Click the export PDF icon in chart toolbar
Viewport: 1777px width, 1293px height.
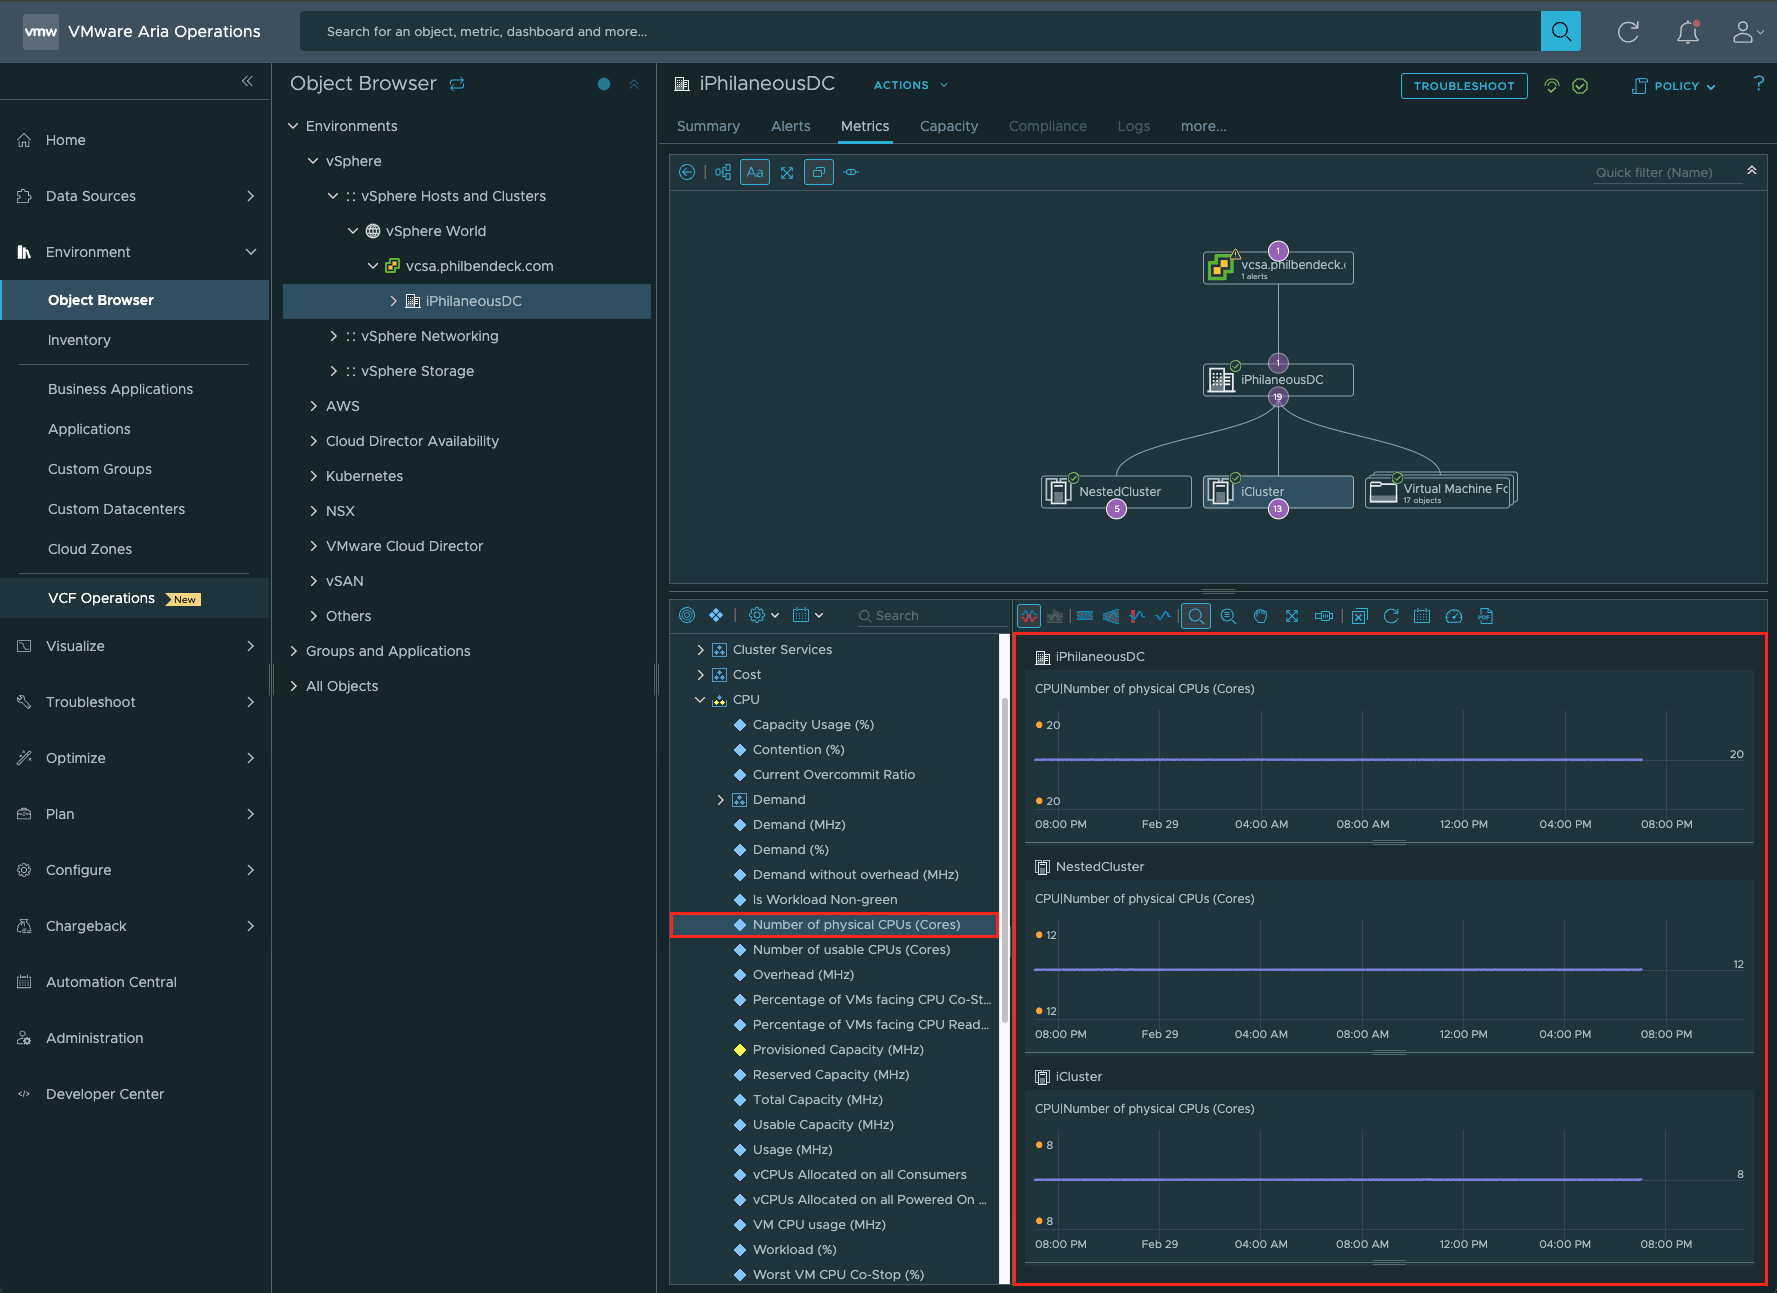click(x=1486, y=616)
